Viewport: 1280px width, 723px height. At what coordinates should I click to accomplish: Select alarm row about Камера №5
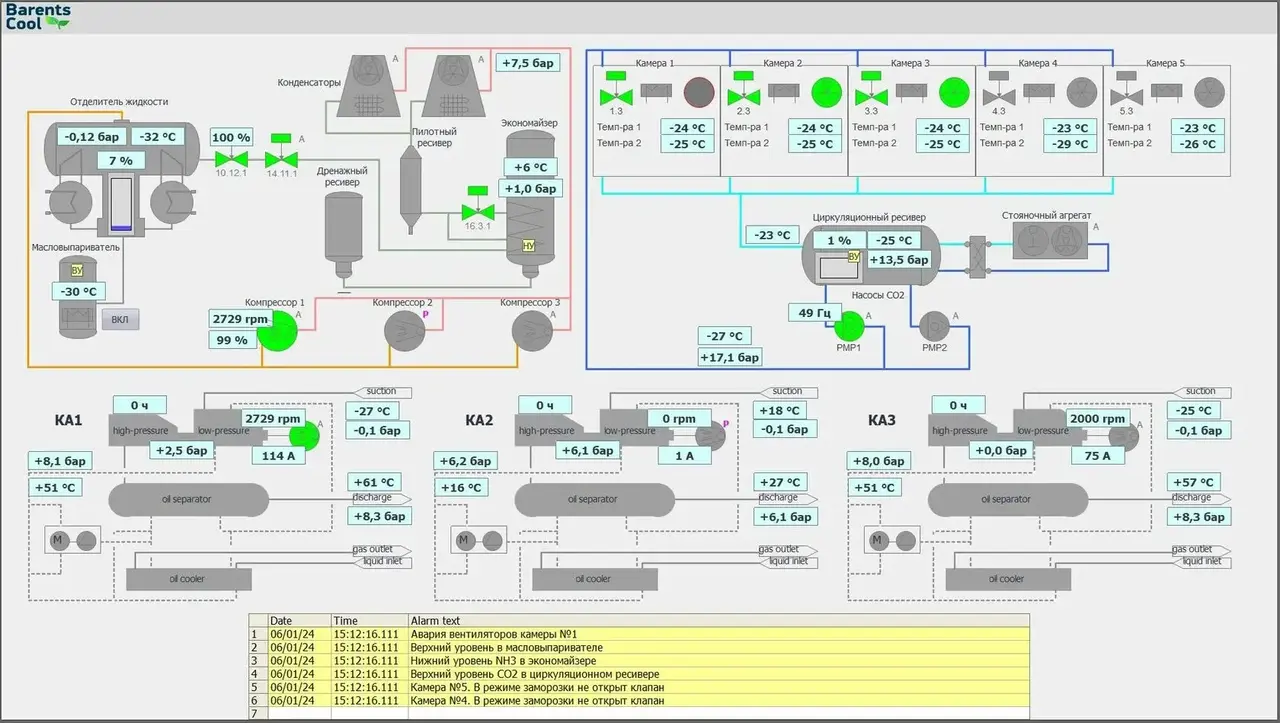coord(638,687)
